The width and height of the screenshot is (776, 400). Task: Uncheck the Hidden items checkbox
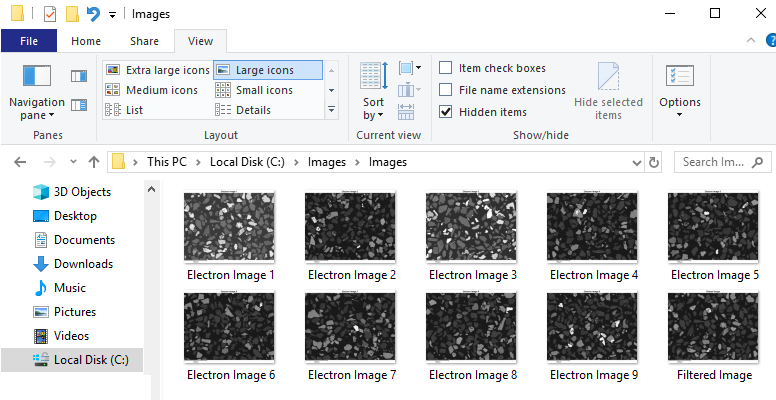pos(446,112)
